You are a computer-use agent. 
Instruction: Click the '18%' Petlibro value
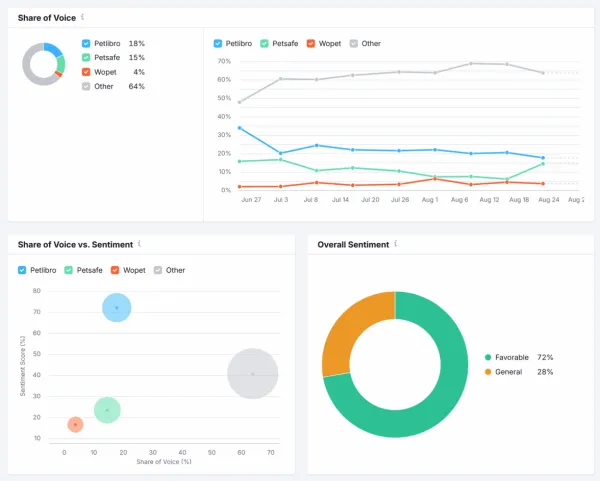click(x=137, y=43)
